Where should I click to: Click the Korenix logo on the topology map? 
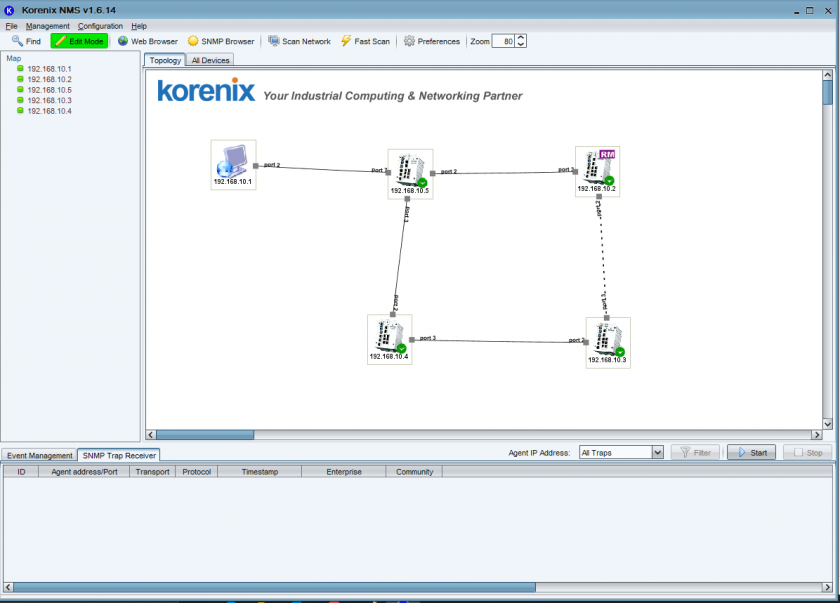[x=206, y=91]
